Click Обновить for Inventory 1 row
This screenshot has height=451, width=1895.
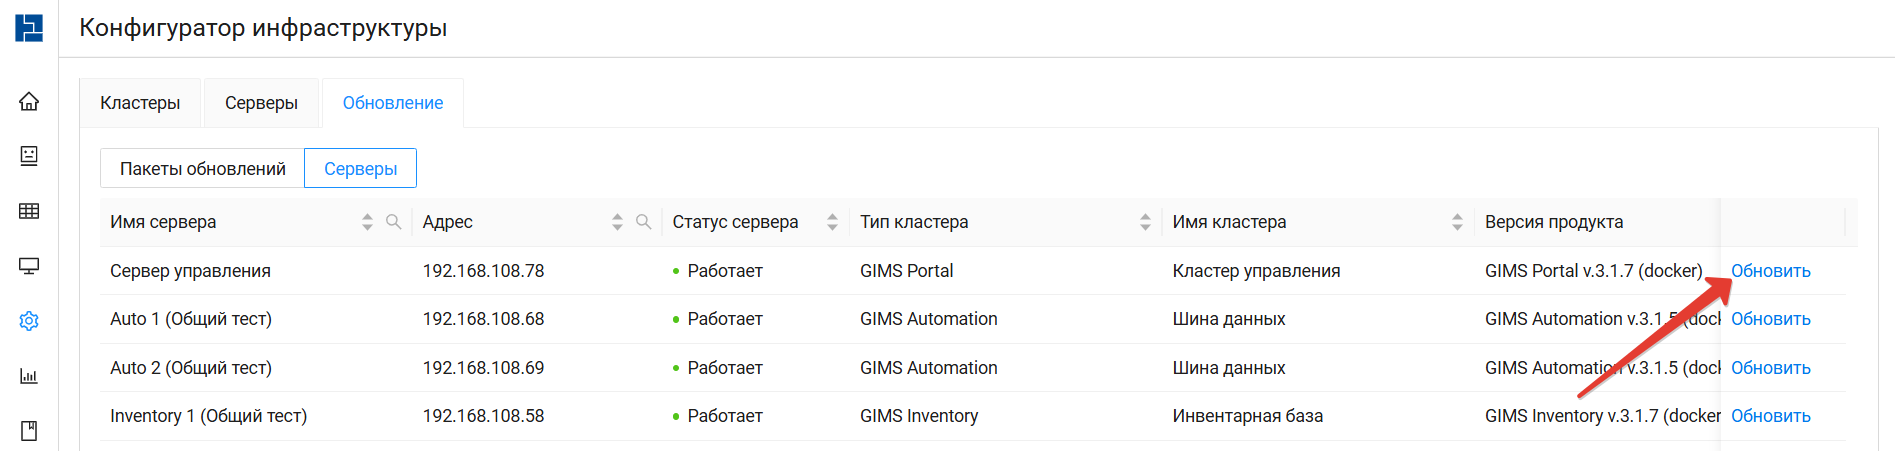click(1770, 416)
